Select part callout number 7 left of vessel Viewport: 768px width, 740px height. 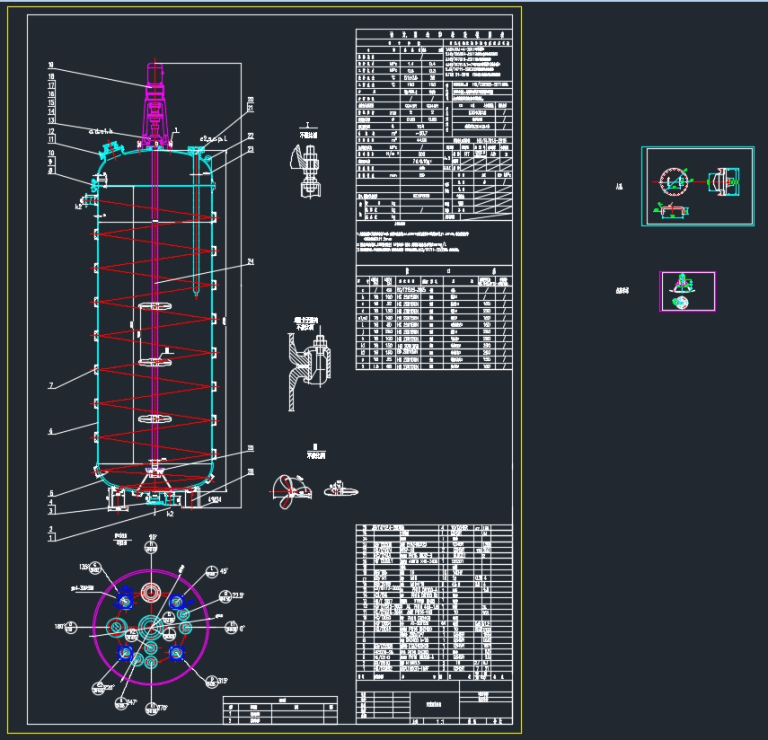[50, 385]
